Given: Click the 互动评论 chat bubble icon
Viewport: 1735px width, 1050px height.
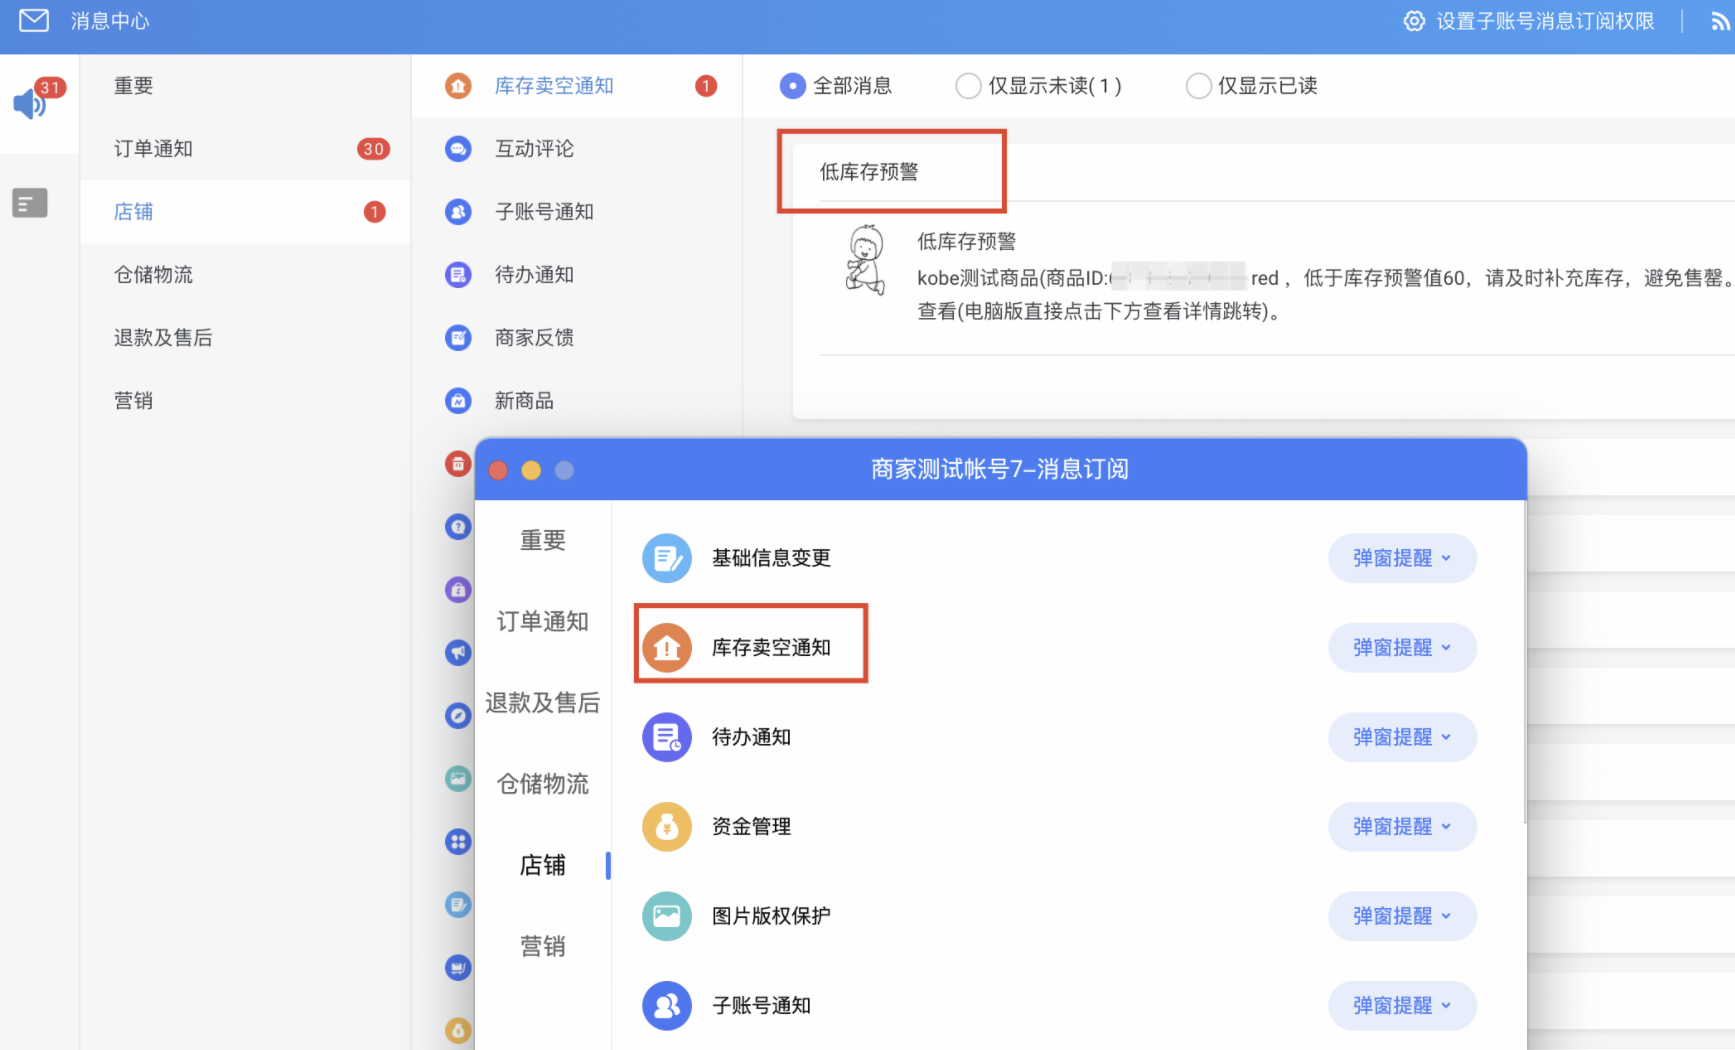Looking at the screenshot, I should (458, 149).
